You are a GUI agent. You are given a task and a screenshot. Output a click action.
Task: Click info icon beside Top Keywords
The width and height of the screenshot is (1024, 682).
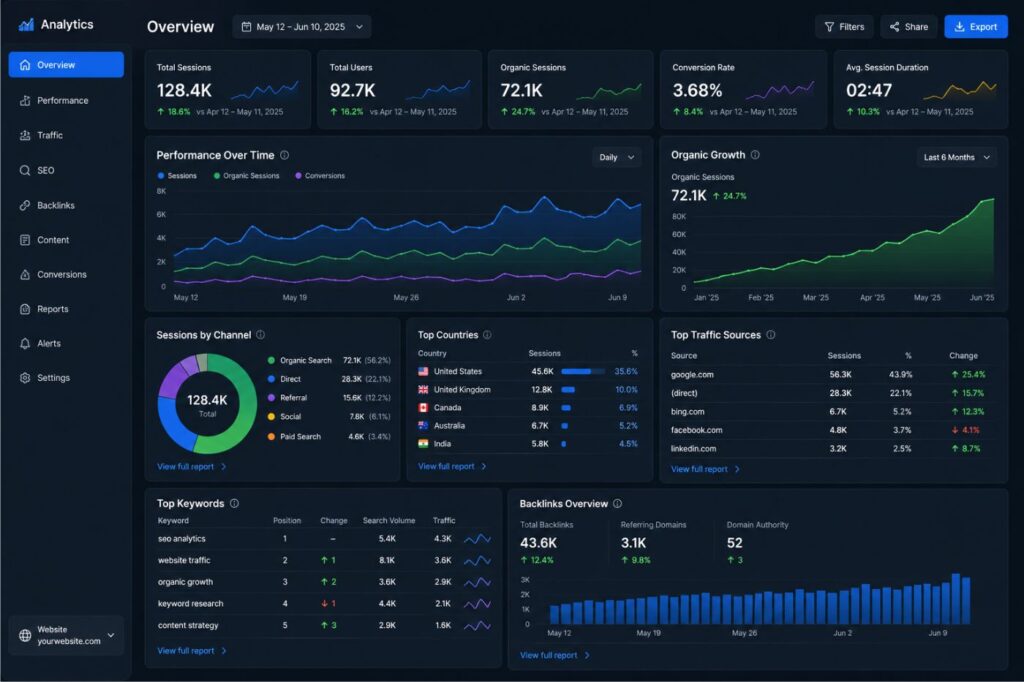[x=234, y=503]
